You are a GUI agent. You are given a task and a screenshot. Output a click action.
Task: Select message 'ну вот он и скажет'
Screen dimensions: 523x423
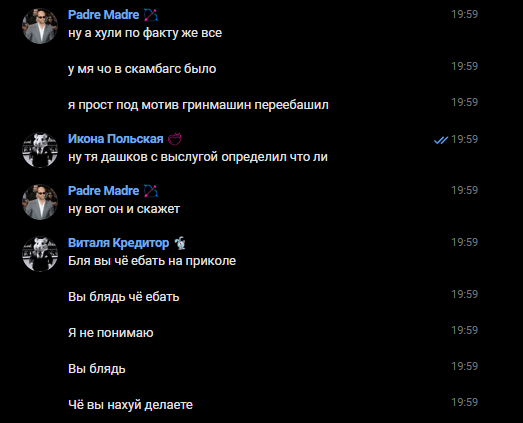pyautogui.click(x=124, y=209)
